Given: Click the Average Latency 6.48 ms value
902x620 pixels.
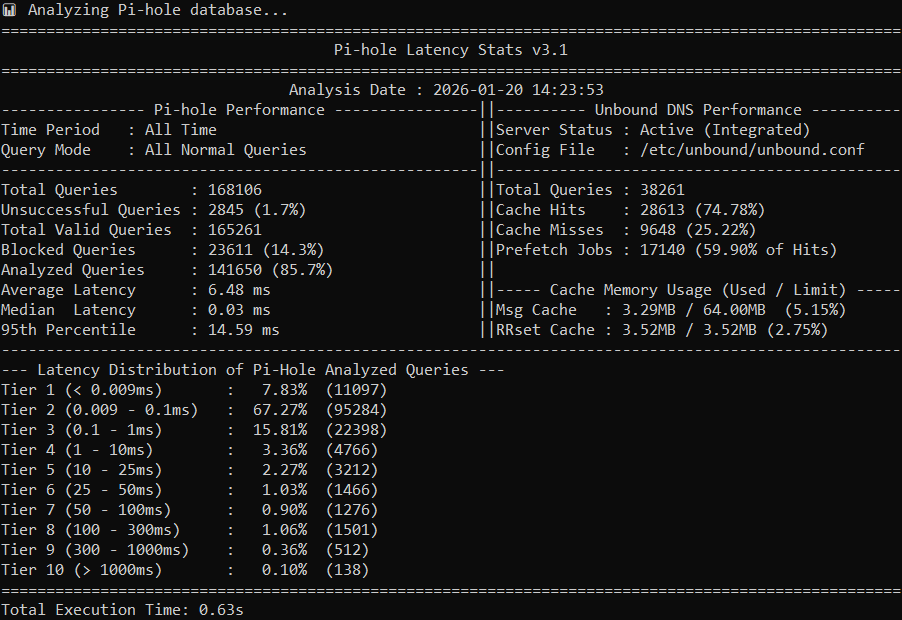Looking at the screenshot, I should coord(239,290).
